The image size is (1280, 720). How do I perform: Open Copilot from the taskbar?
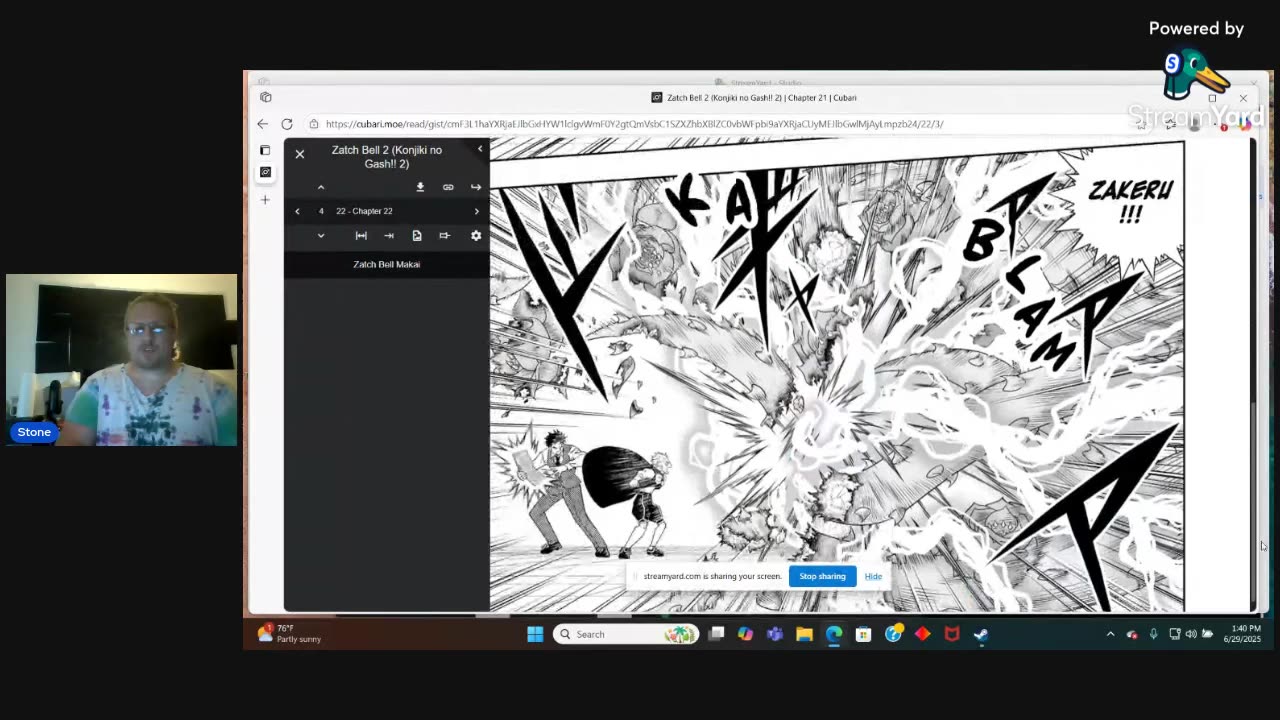[x=745, y=634]
